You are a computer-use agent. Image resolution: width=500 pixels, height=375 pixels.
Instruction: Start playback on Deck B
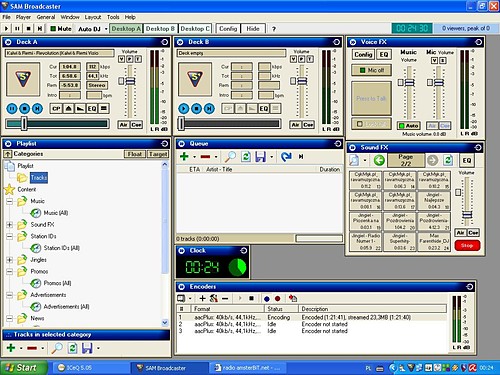(184, 109)
